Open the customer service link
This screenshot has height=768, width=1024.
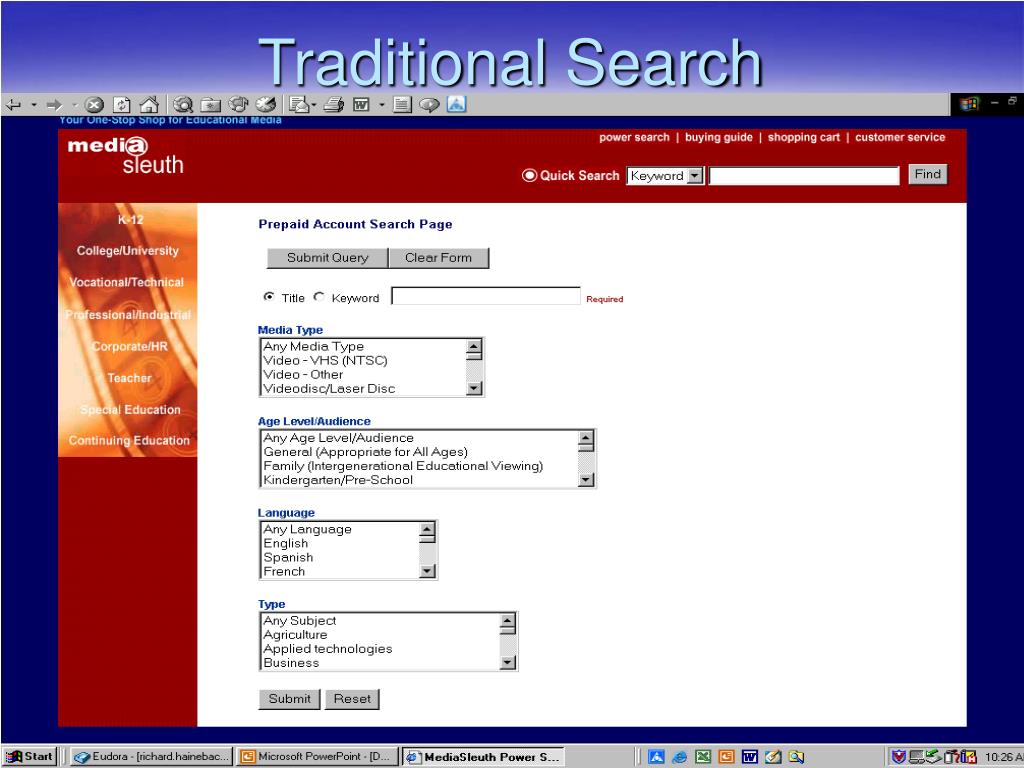pos(900,137)
